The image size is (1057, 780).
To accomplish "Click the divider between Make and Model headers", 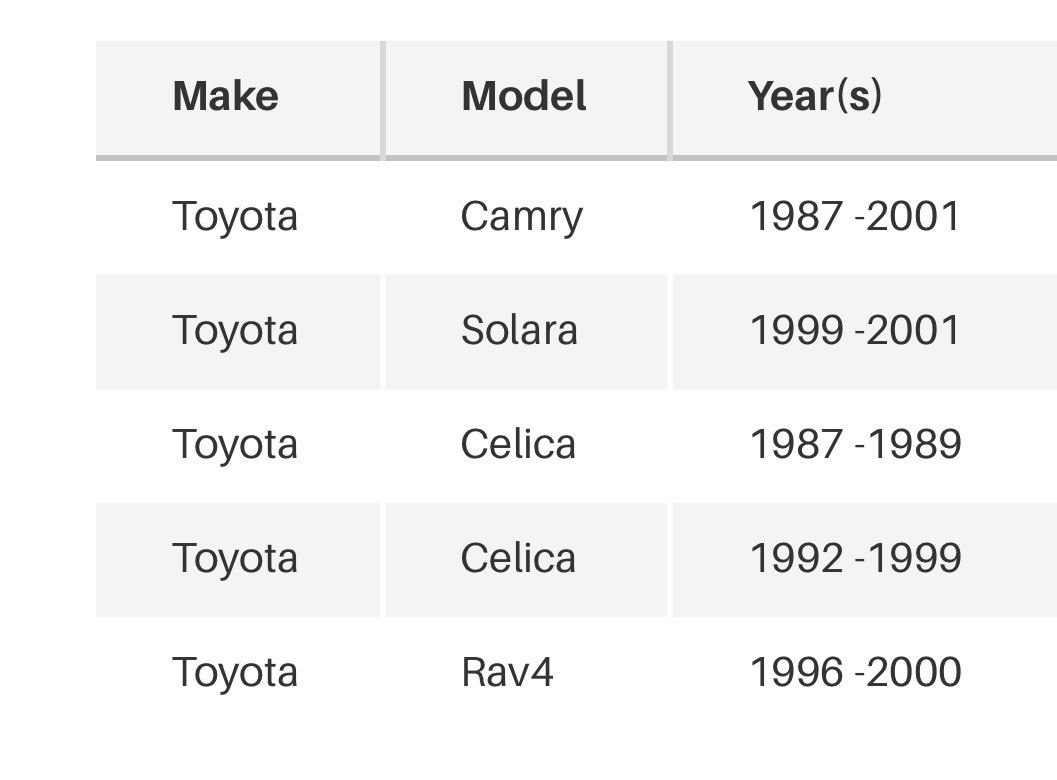I will [x=383, y=100].
